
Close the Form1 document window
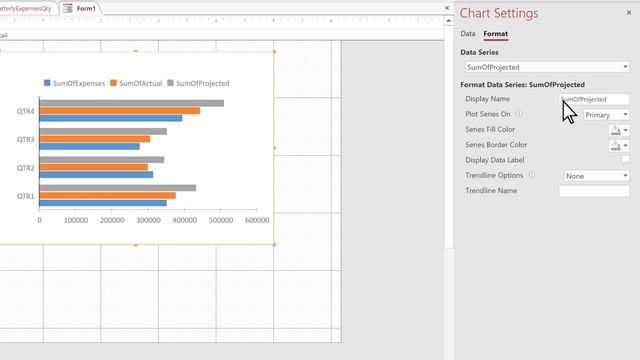pos(447,8)
